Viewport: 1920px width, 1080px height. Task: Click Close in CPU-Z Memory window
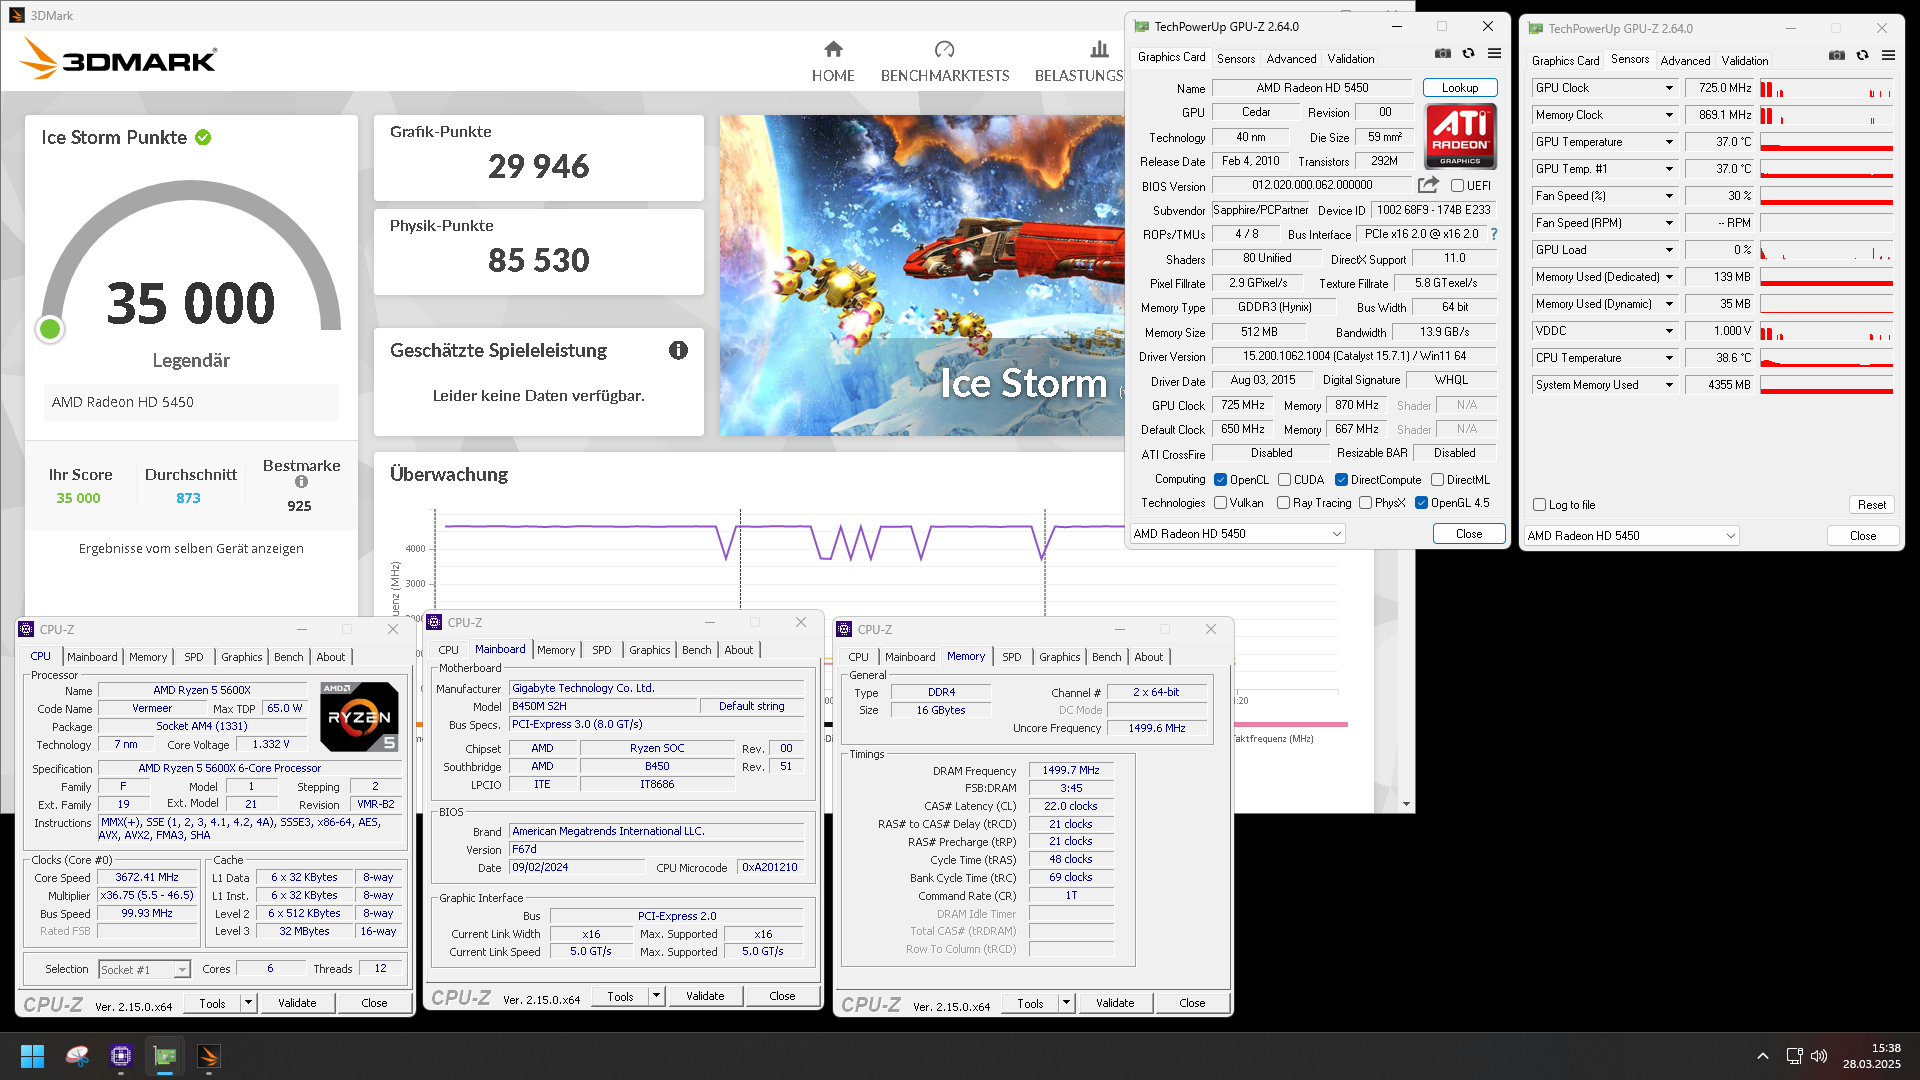tap(1192, 1003)
